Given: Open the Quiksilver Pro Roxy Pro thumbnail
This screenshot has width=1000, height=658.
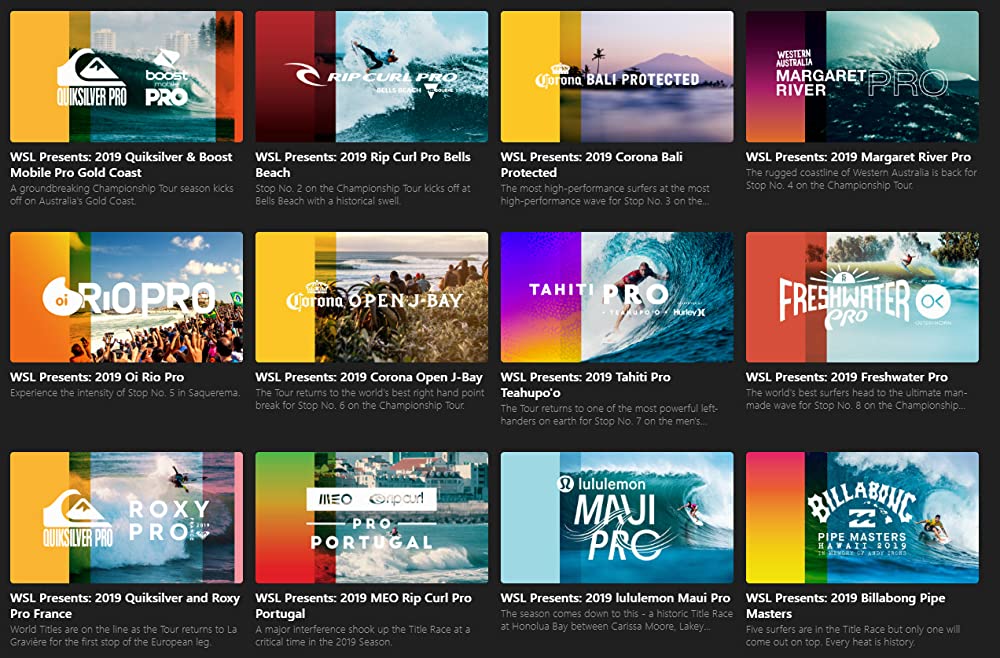Looking at the screenshot, I should [x=126, y=518].
